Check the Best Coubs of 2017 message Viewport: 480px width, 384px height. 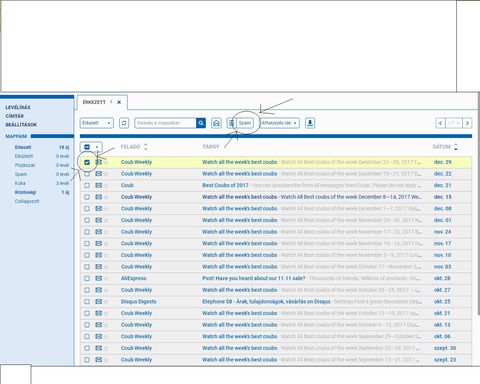pyautogui.click(x=87, y=186)
